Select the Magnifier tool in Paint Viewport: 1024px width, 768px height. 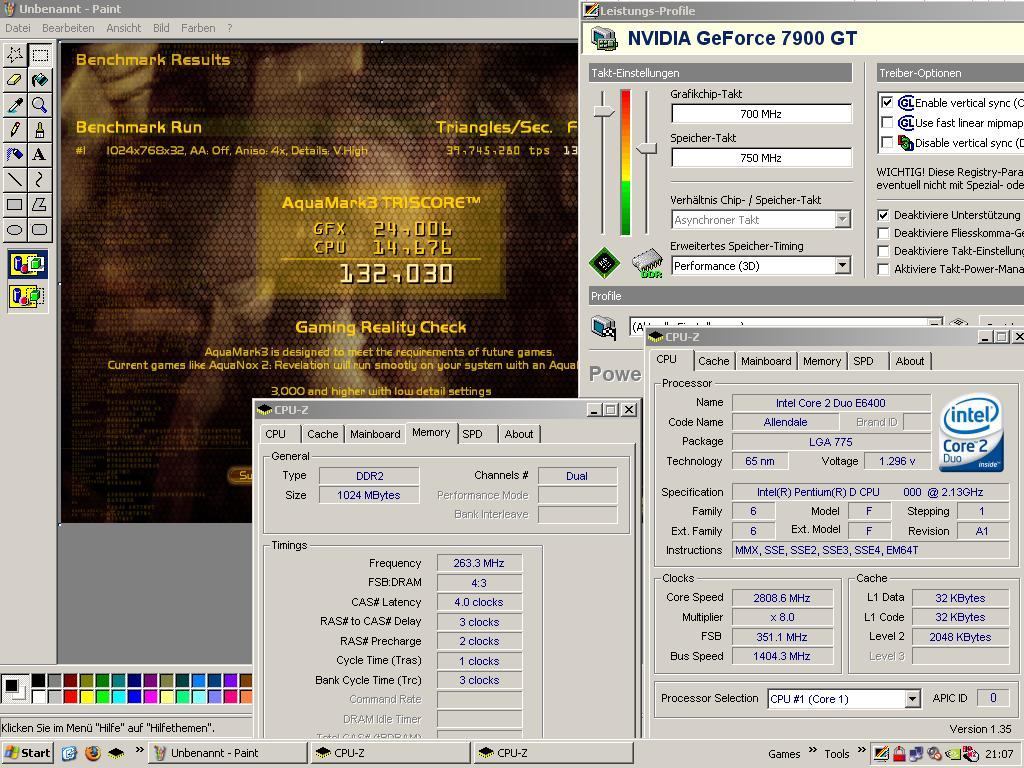point(40,104)
